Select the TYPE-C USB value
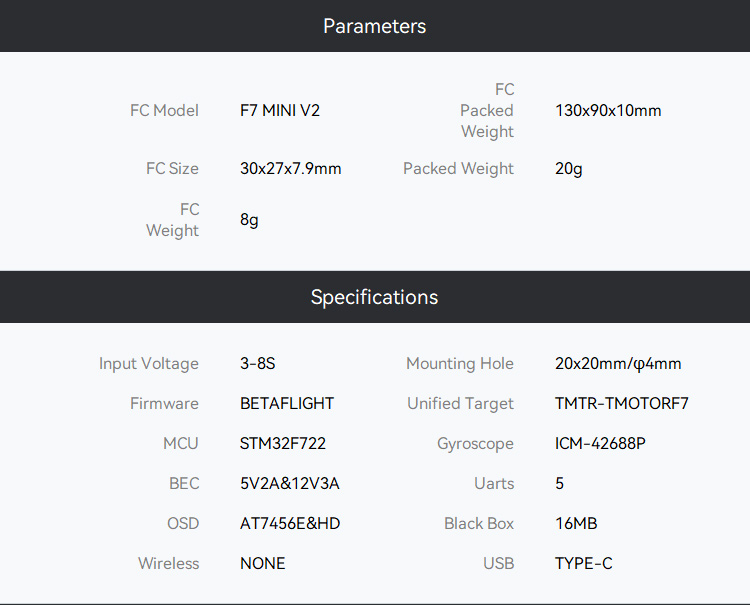This screenshot has width=750, height=605. tap(584, 563)
